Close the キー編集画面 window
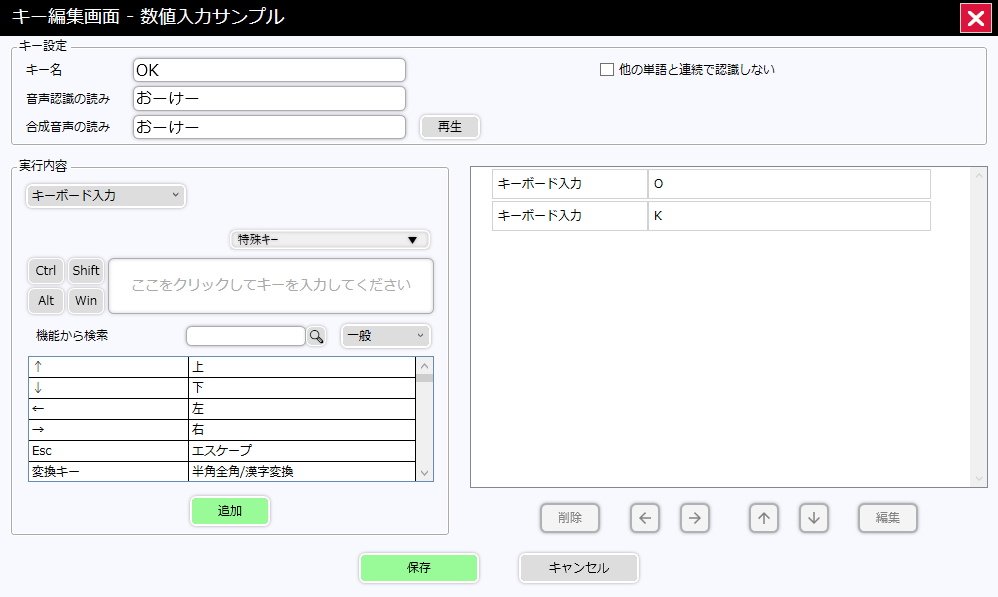Viewport: 998px width, 597px height. (976, 18)
